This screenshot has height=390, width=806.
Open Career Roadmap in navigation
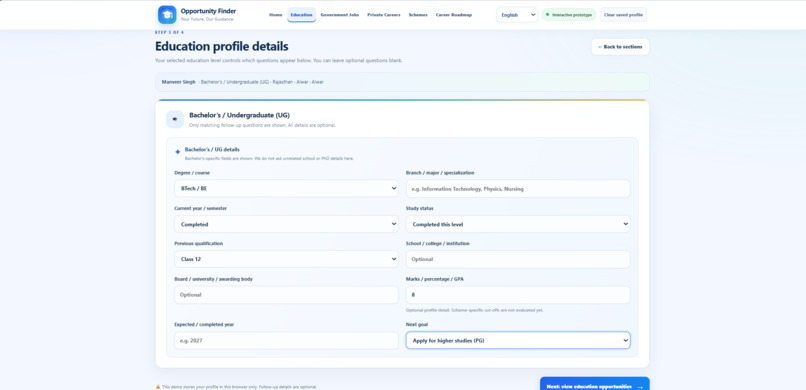pyautogui.click(x=453, y=15)
